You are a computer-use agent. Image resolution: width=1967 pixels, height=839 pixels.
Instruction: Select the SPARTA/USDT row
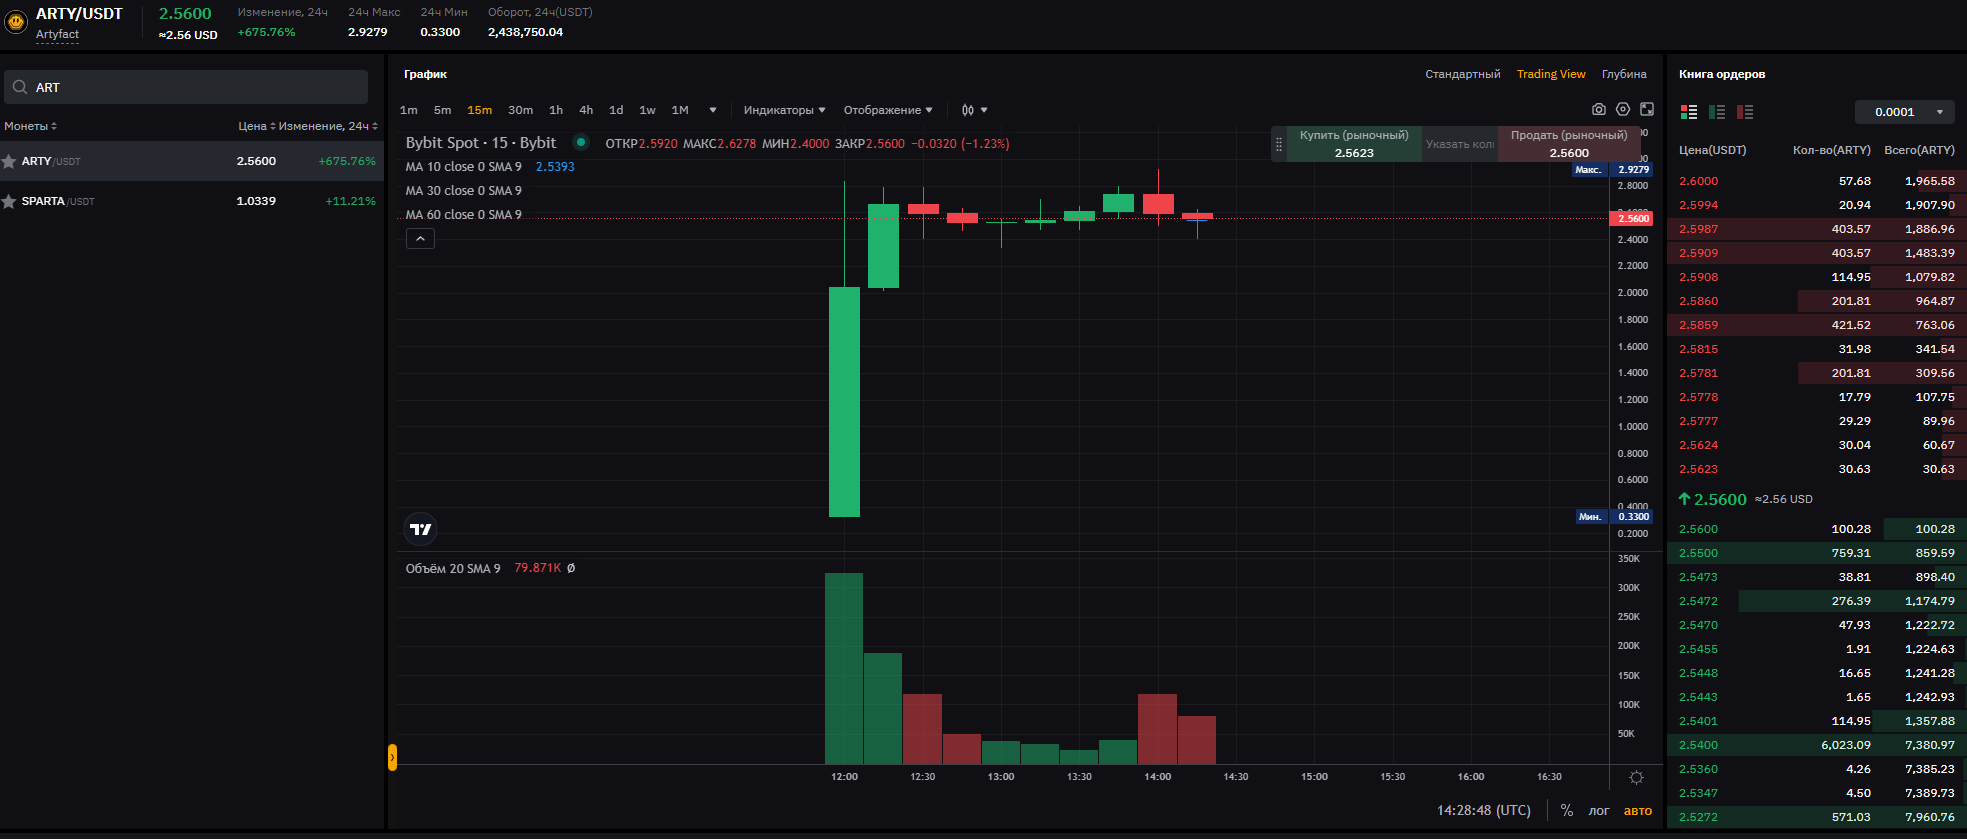pos(192,201)
